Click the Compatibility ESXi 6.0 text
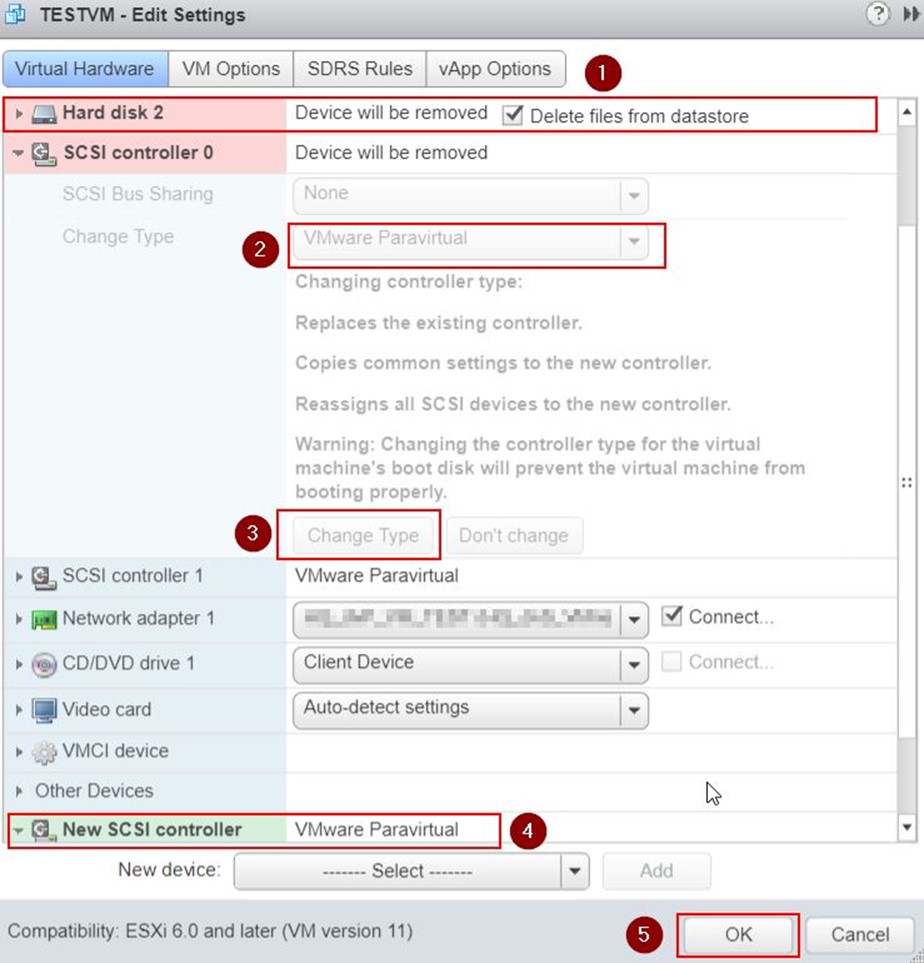Screen dimensions: 924x963 coord(210,932)
